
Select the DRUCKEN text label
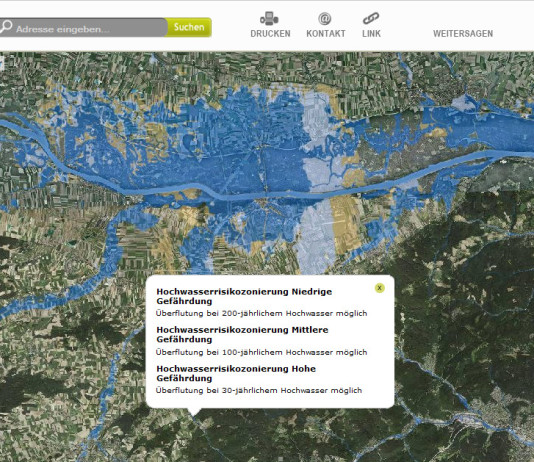coord(270,34)
